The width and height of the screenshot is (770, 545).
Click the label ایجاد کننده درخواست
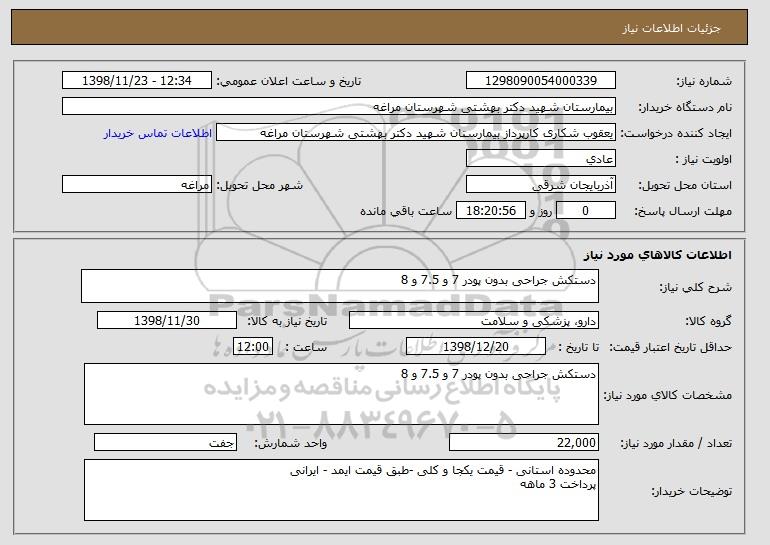tap(676, 134)
